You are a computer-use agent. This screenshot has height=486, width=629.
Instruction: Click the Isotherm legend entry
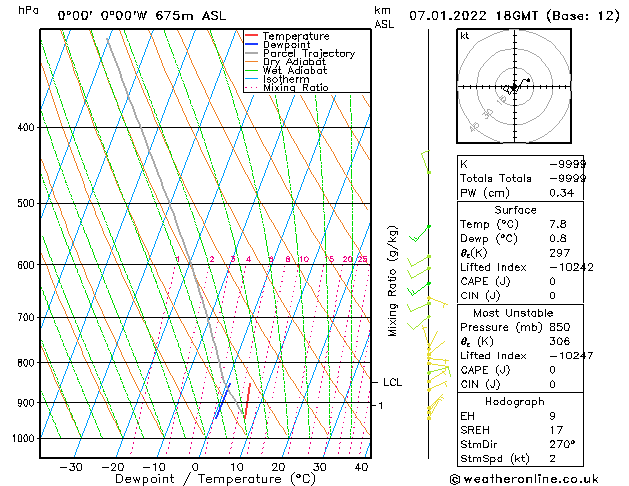285,79
